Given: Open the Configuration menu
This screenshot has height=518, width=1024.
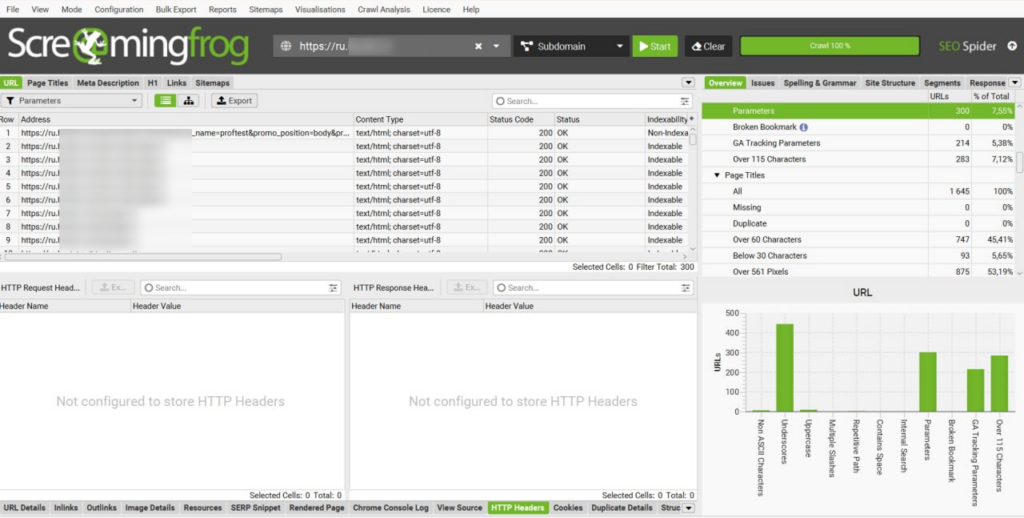Looking at the screenshot, I should pos(119,9).
